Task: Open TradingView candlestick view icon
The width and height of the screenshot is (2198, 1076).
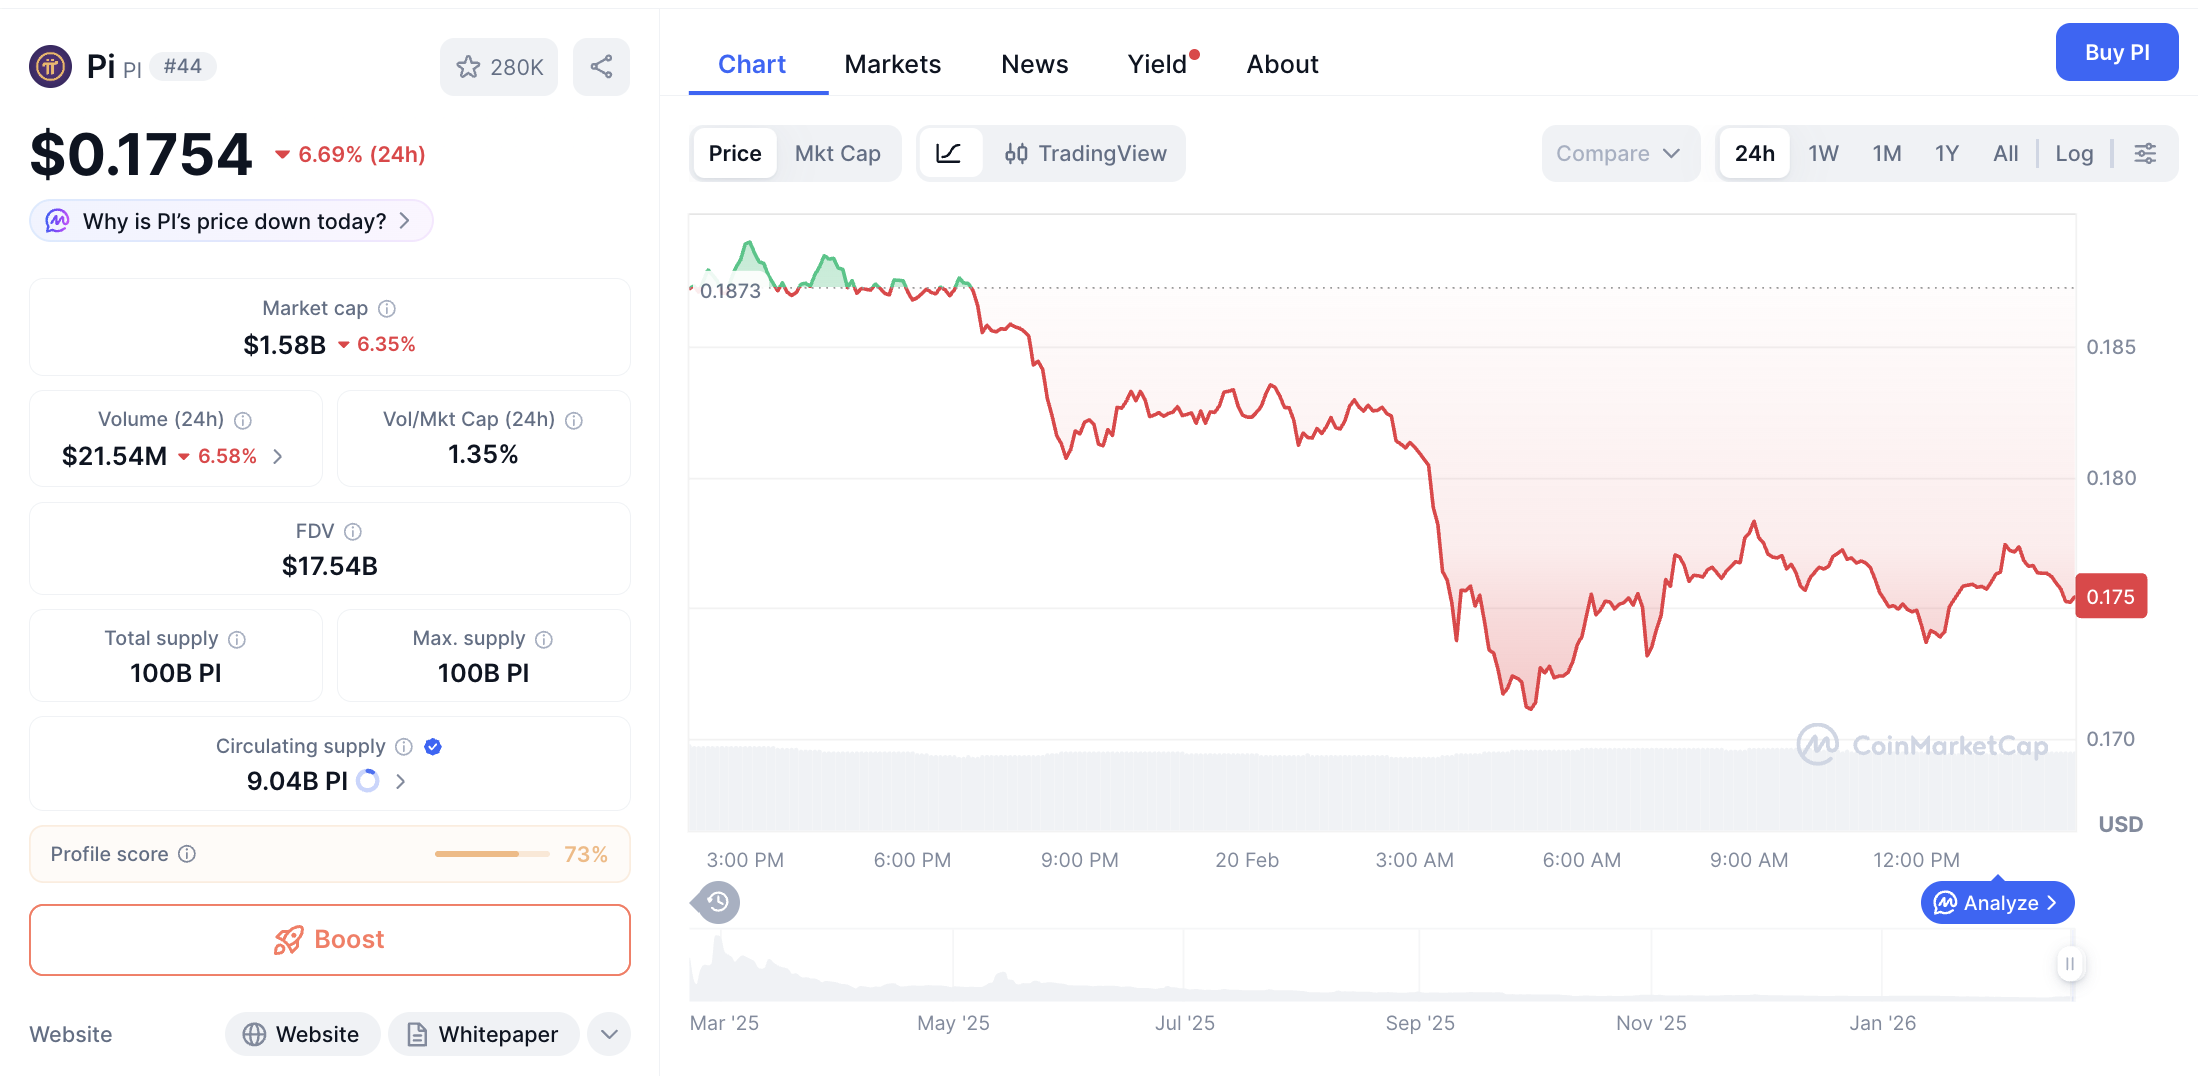Action: click(1017, 153)
